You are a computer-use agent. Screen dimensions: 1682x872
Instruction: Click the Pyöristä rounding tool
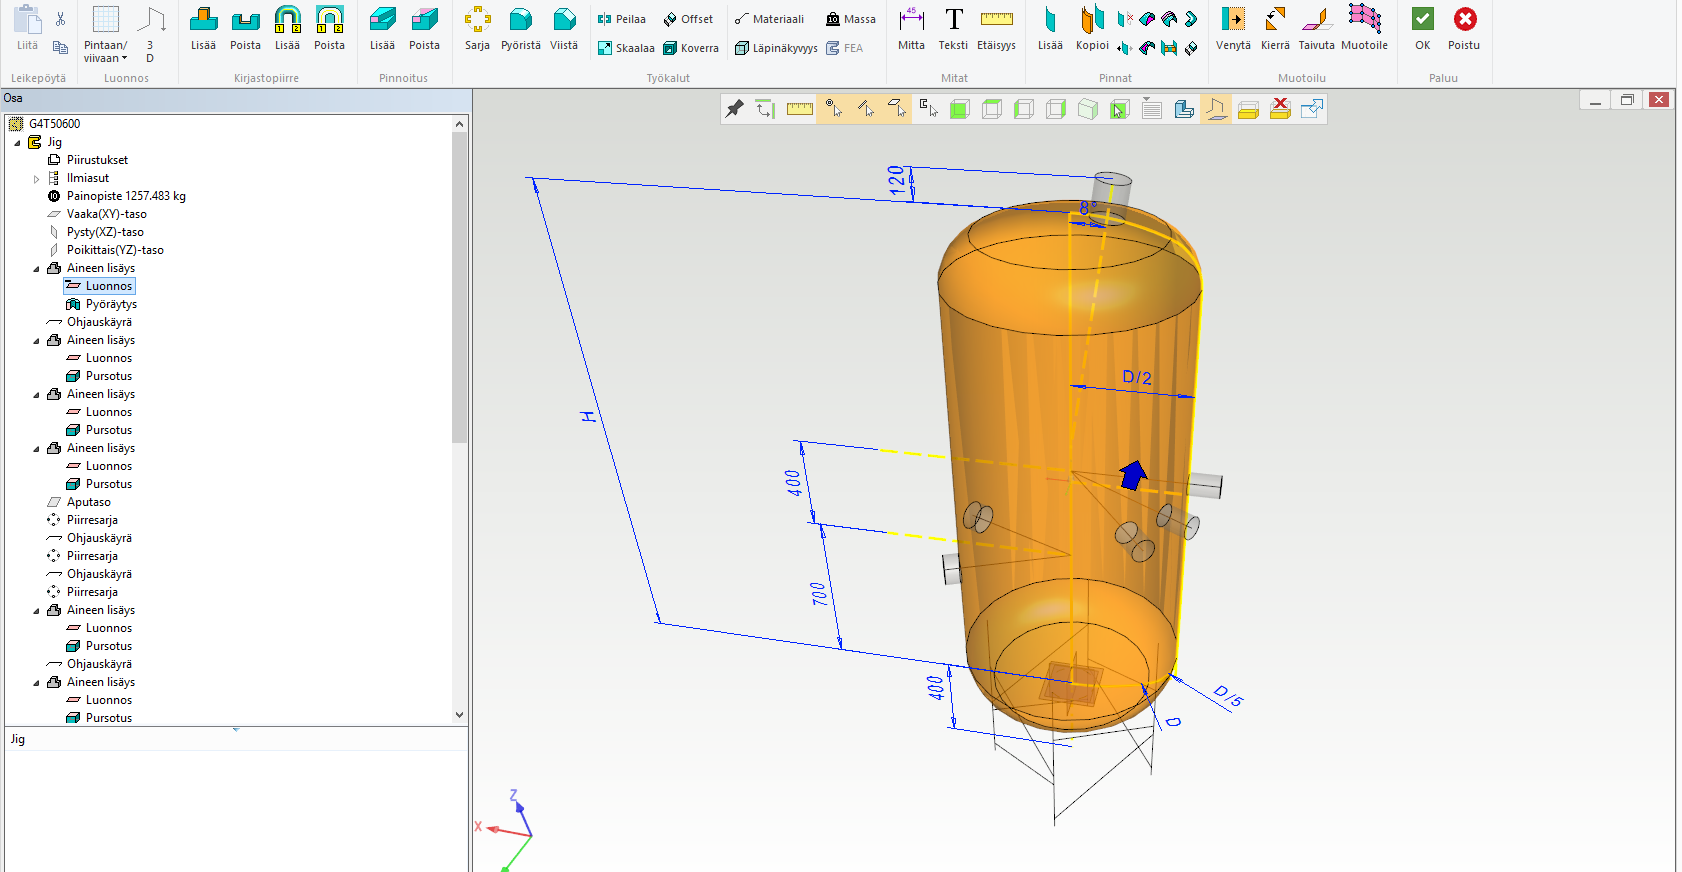pyautogui.click(x=520, y=28)
